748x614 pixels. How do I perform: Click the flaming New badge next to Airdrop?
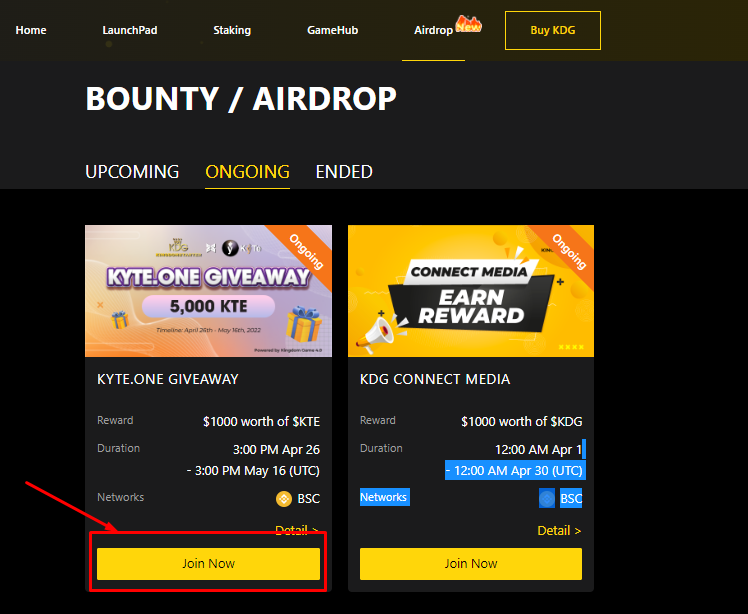click(468, 23)
